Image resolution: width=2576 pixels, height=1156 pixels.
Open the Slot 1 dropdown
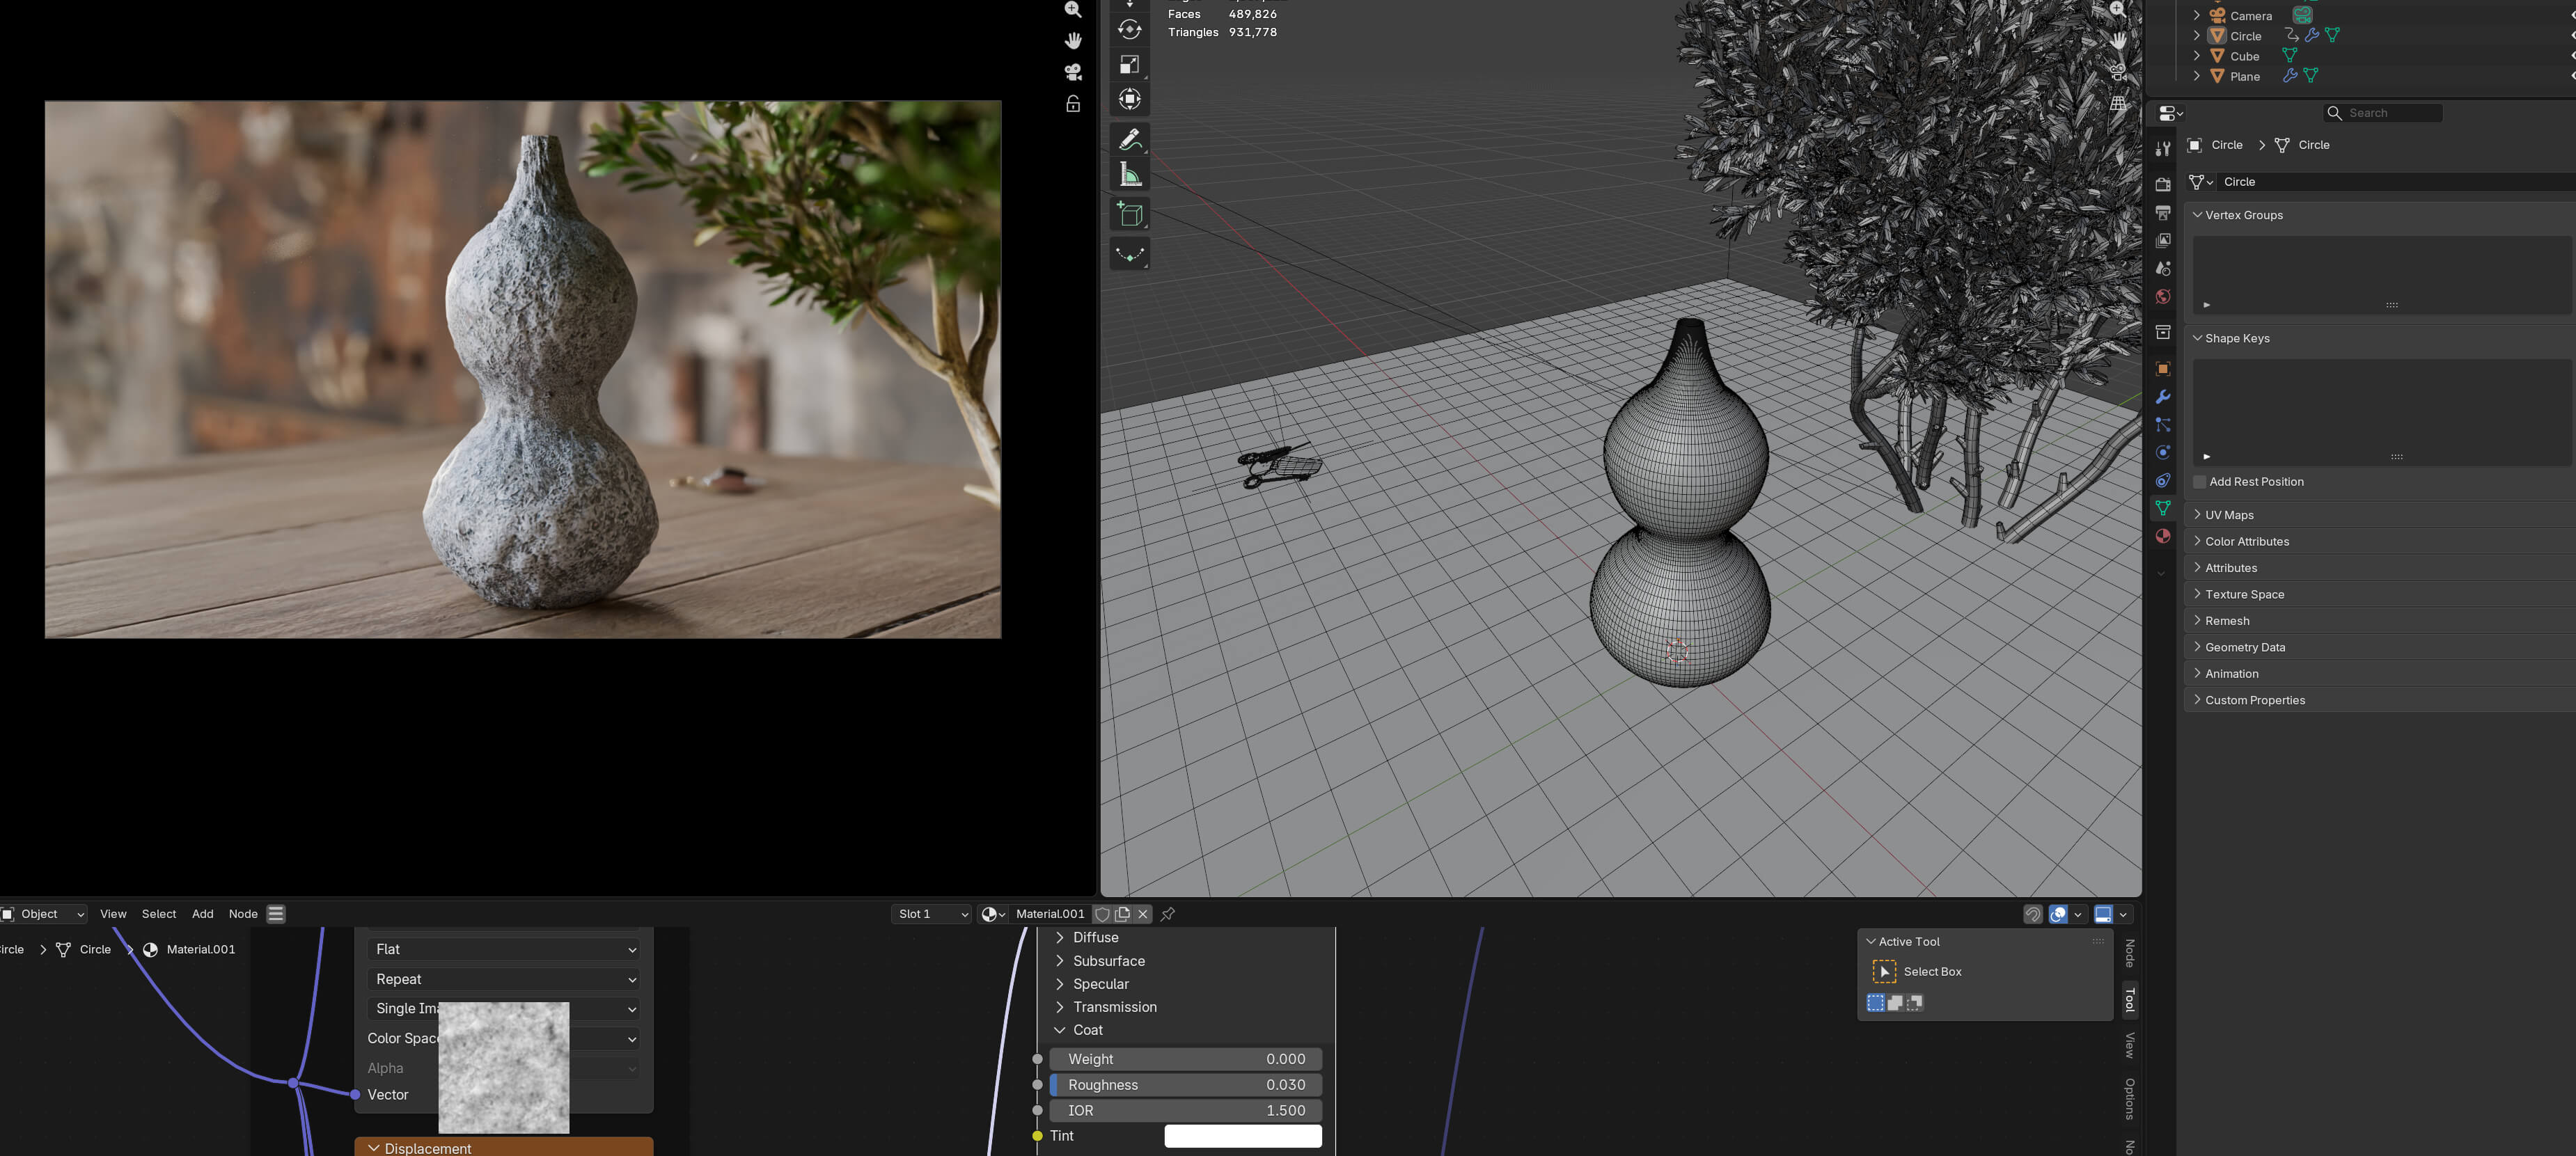(931, 914)
